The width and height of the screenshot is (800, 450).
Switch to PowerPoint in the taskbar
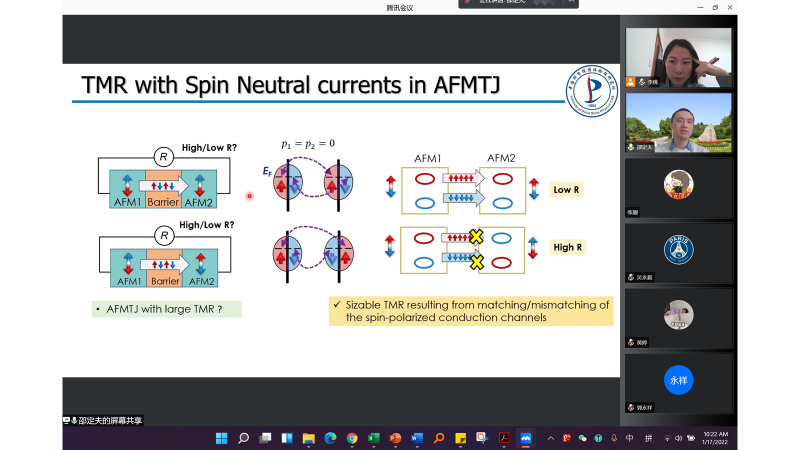pyautogui.click(x=395, y=438)
